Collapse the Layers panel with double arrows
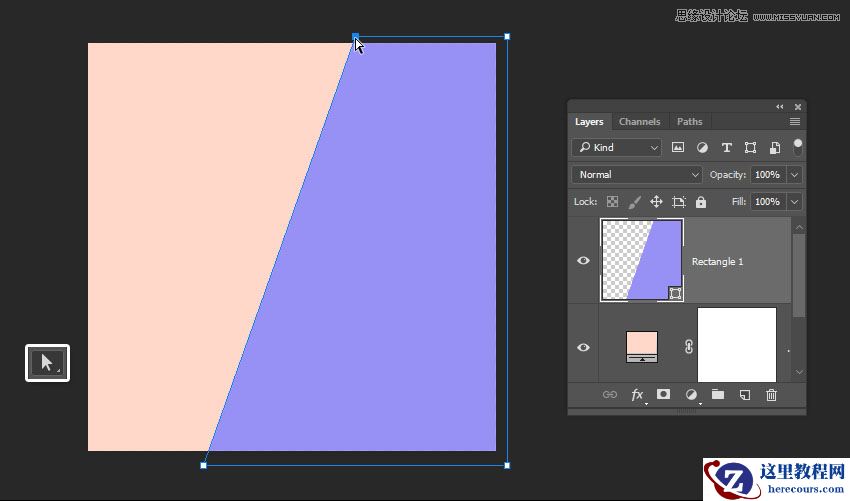Image resolution: width=850 pixels, height=501 pixels. click(x=780, y=107)
